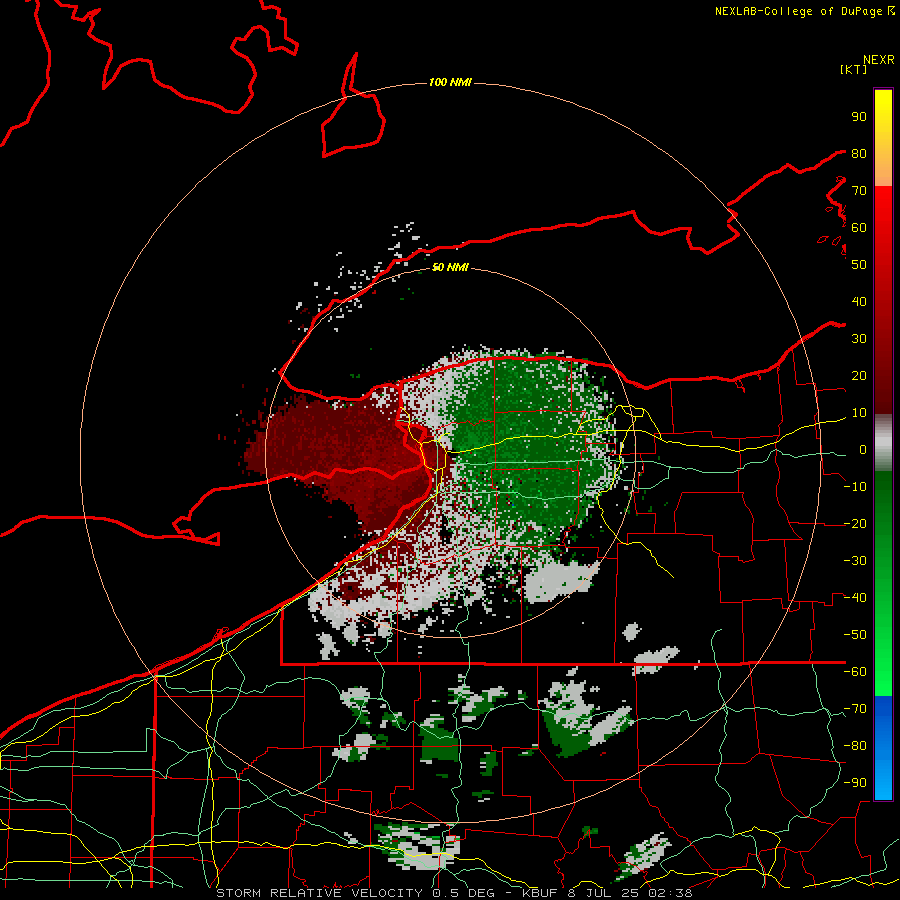Image resolution: width=900 pixels, height=900 pixels.
Task: Select the 0 value on velocity scale
Action: tap(863, 450)
